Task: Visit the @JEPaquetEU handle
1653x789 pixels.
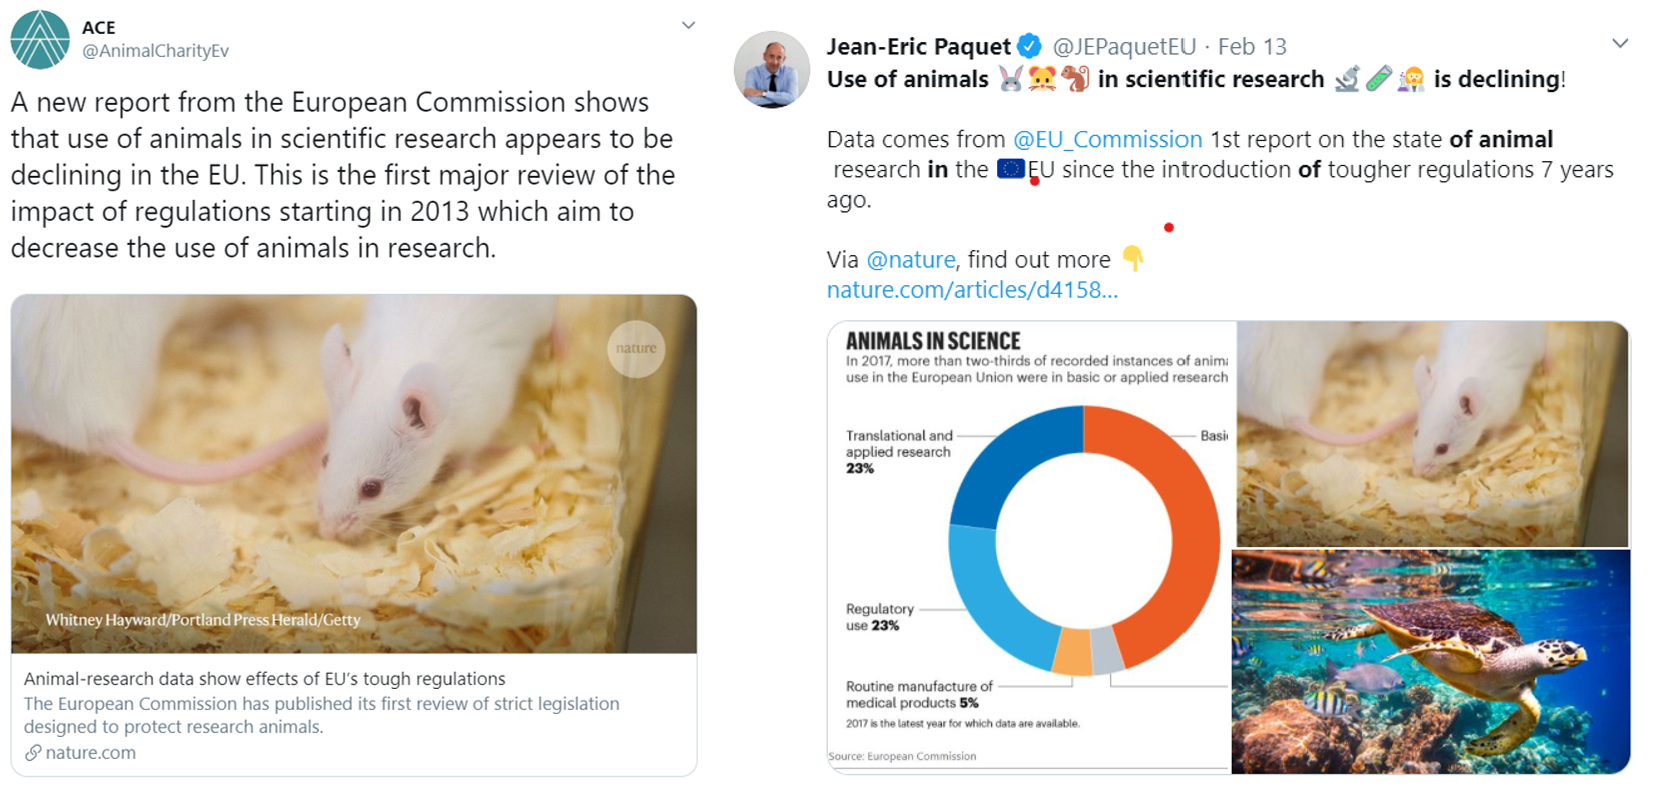Action: point(1124,47)
